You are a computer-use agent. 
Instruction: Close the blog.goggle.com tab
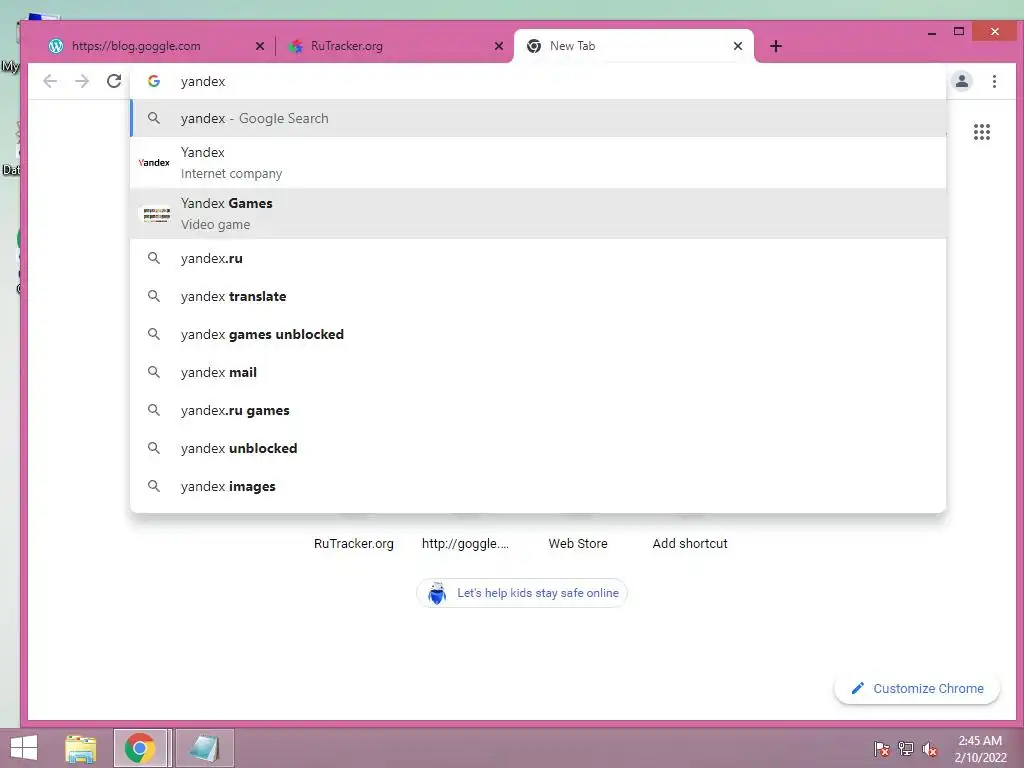(259, 46)
